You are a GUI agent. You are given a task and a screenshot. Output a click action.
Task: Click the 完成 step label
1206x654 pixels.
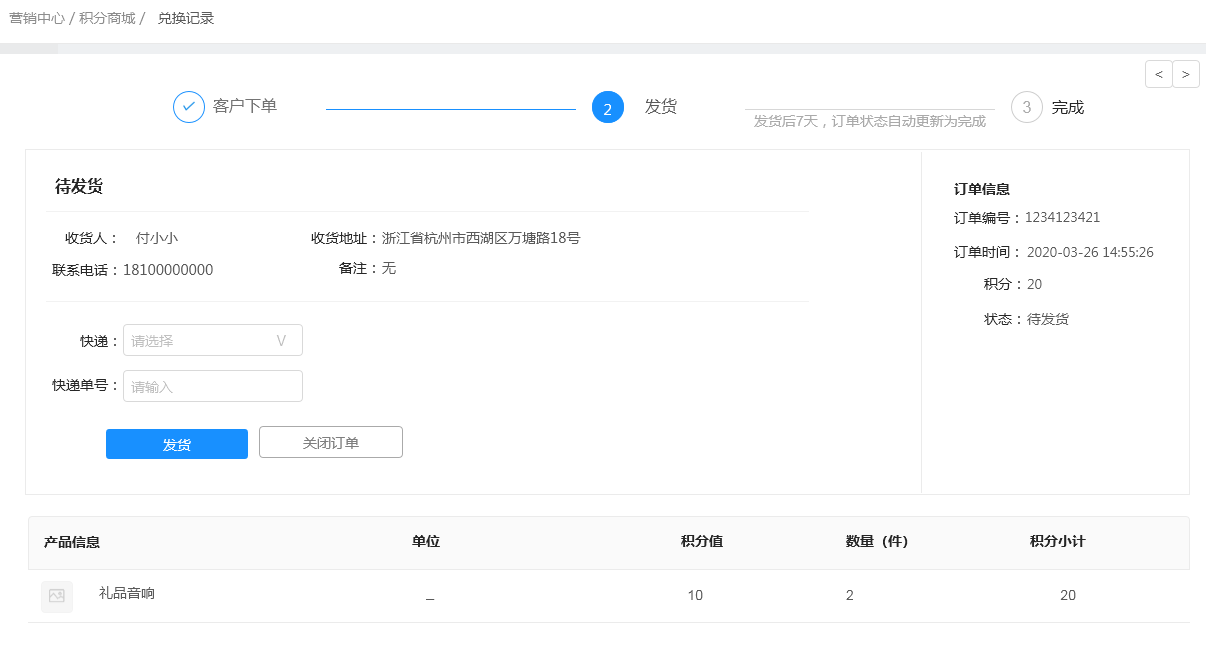(x=1068, y=107)
